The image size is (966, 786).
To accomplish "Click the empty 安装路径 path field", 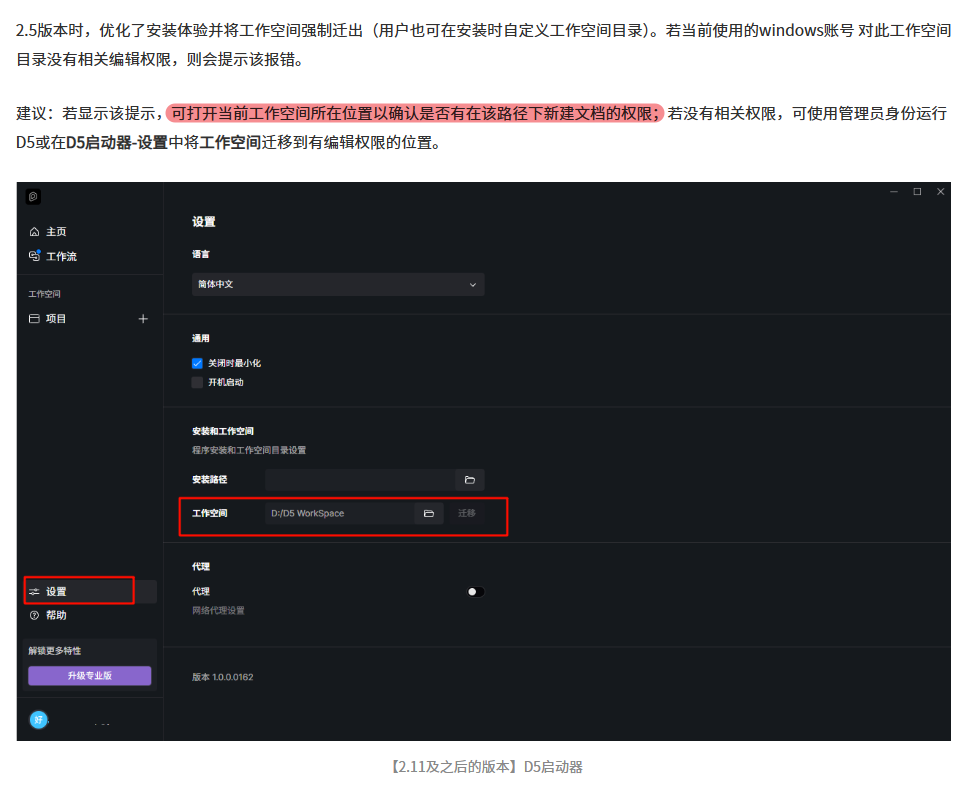I will pos(359,480).
